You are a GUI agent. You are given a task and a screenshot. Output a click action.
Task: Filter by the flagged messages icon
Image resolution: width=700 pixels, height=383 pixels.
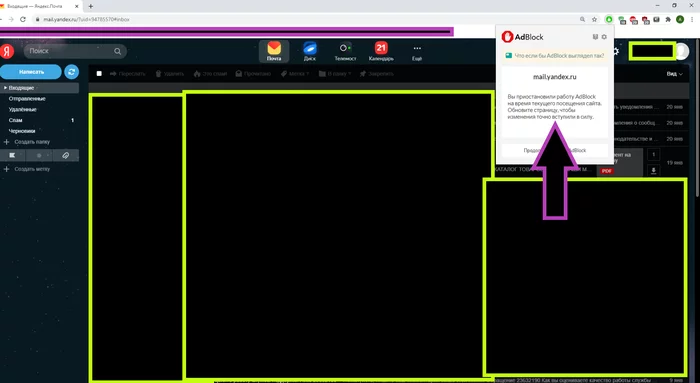[12, 155]
